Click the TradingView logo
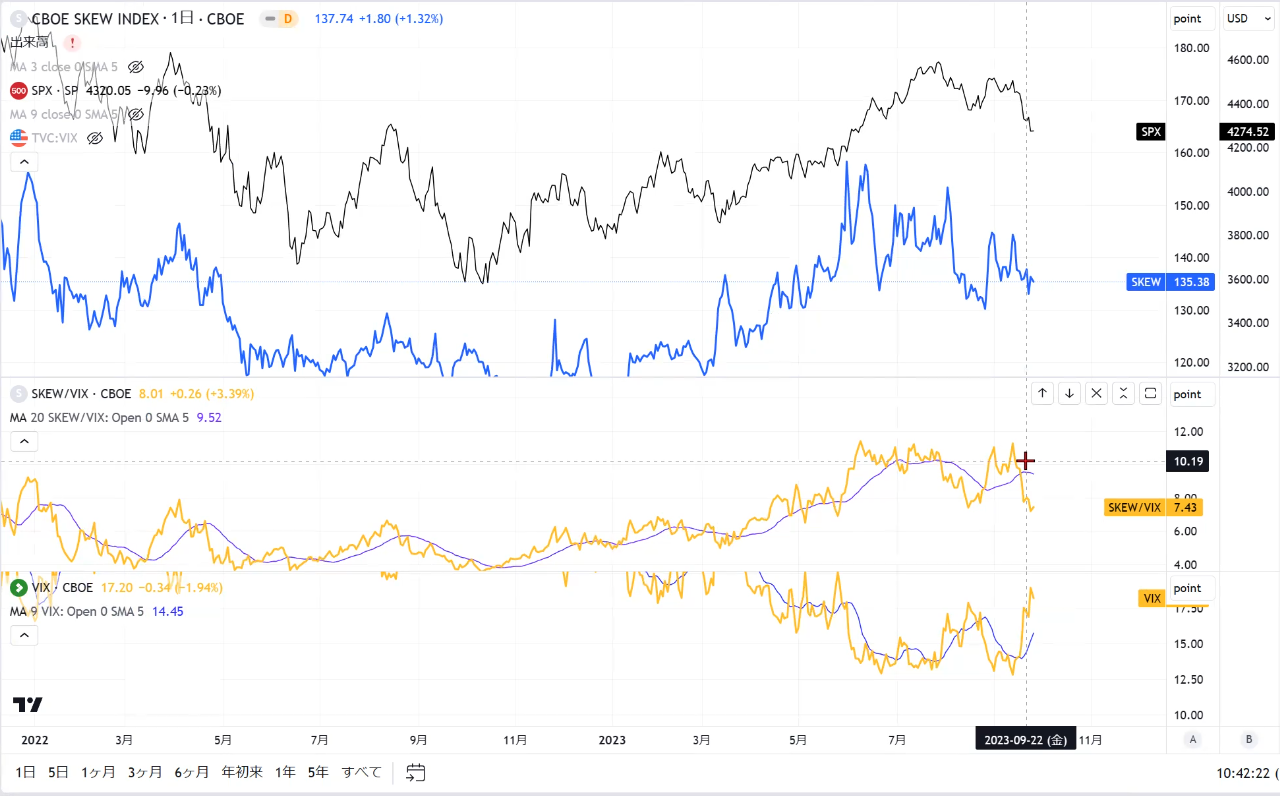Image resolution: width=1280 pixels, height=796 pixels. point(28,704)
